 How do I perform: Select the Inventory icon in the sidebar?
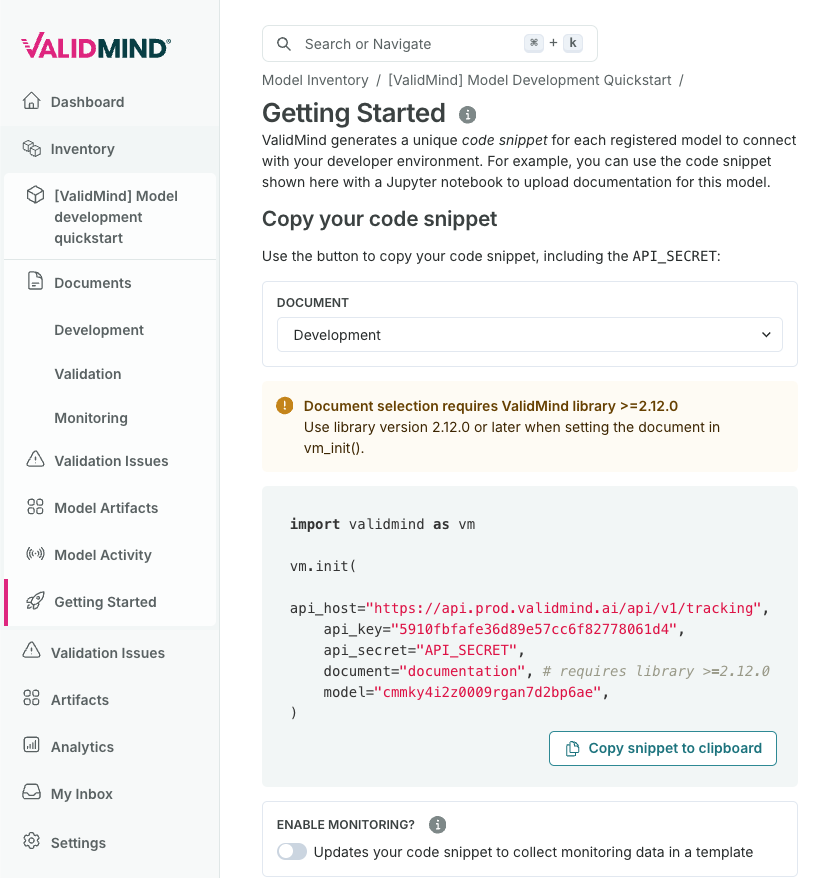tap(32, 148)
